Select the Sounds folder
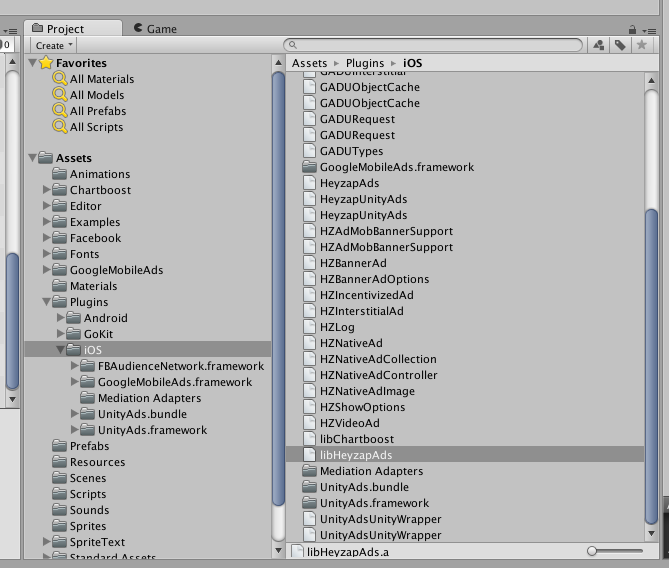This screenshot has height=568, width=669. [89, 510]
